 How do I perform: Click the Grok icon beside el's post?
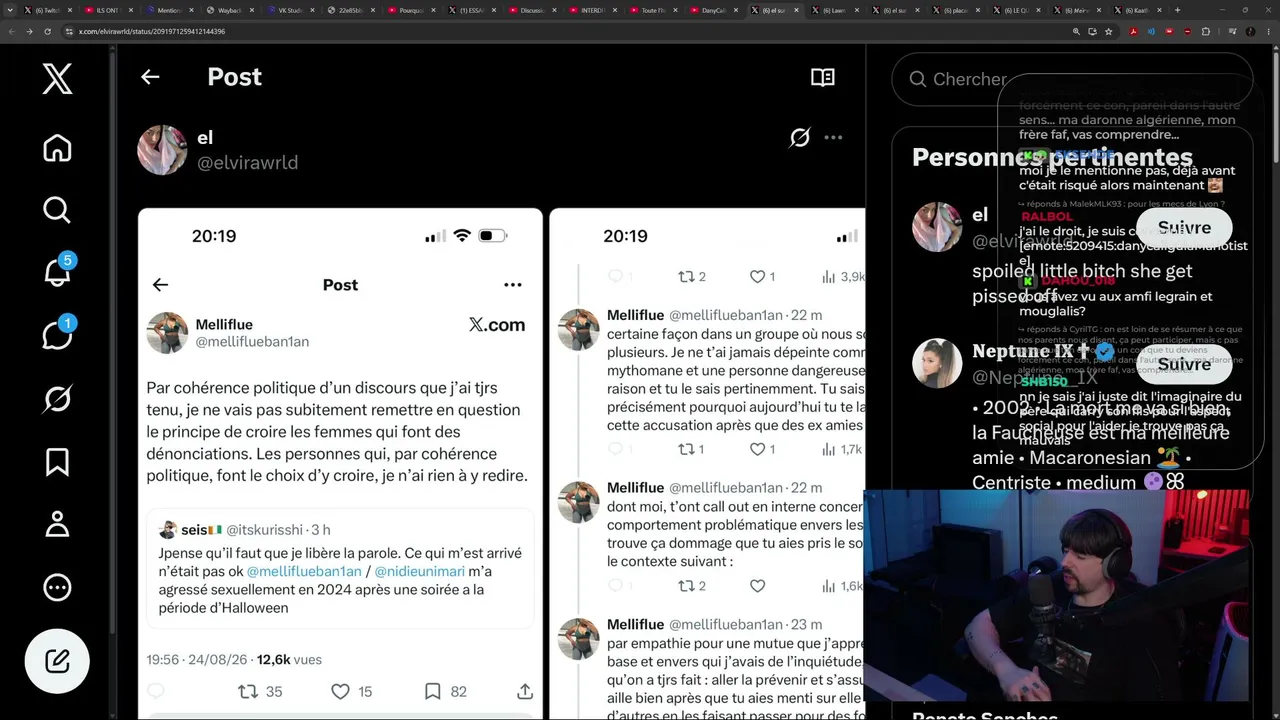[x=799, y=138]
